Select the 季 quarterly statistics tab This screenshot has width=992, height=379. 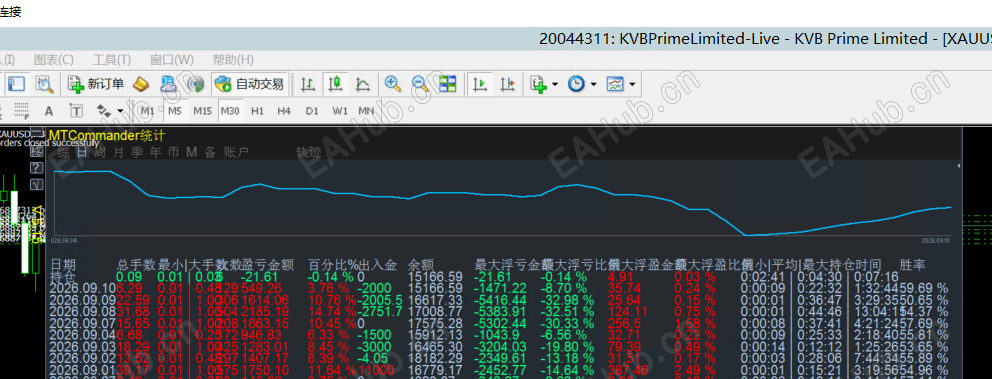tap(137, 152)
